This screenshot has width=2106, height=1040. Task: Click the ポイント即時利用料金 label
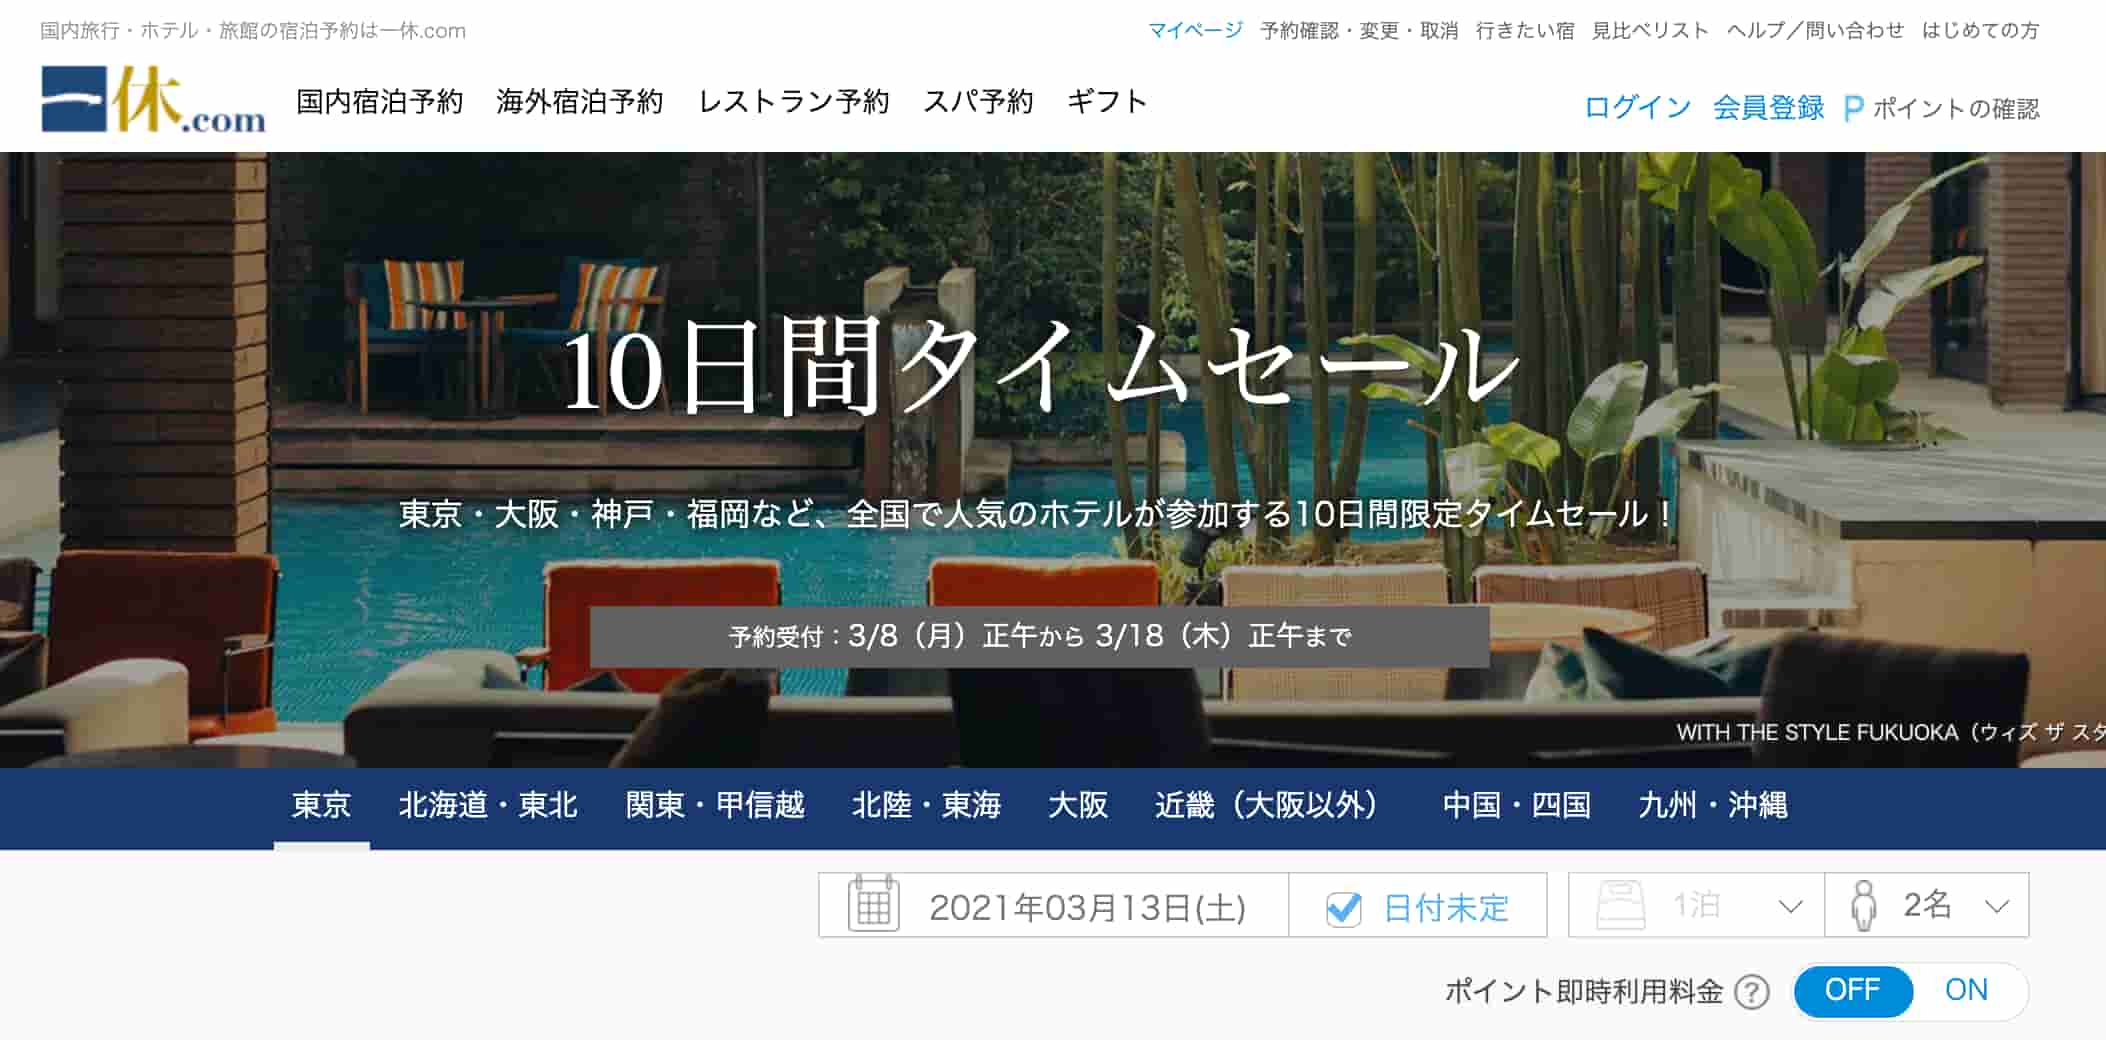1584,991
